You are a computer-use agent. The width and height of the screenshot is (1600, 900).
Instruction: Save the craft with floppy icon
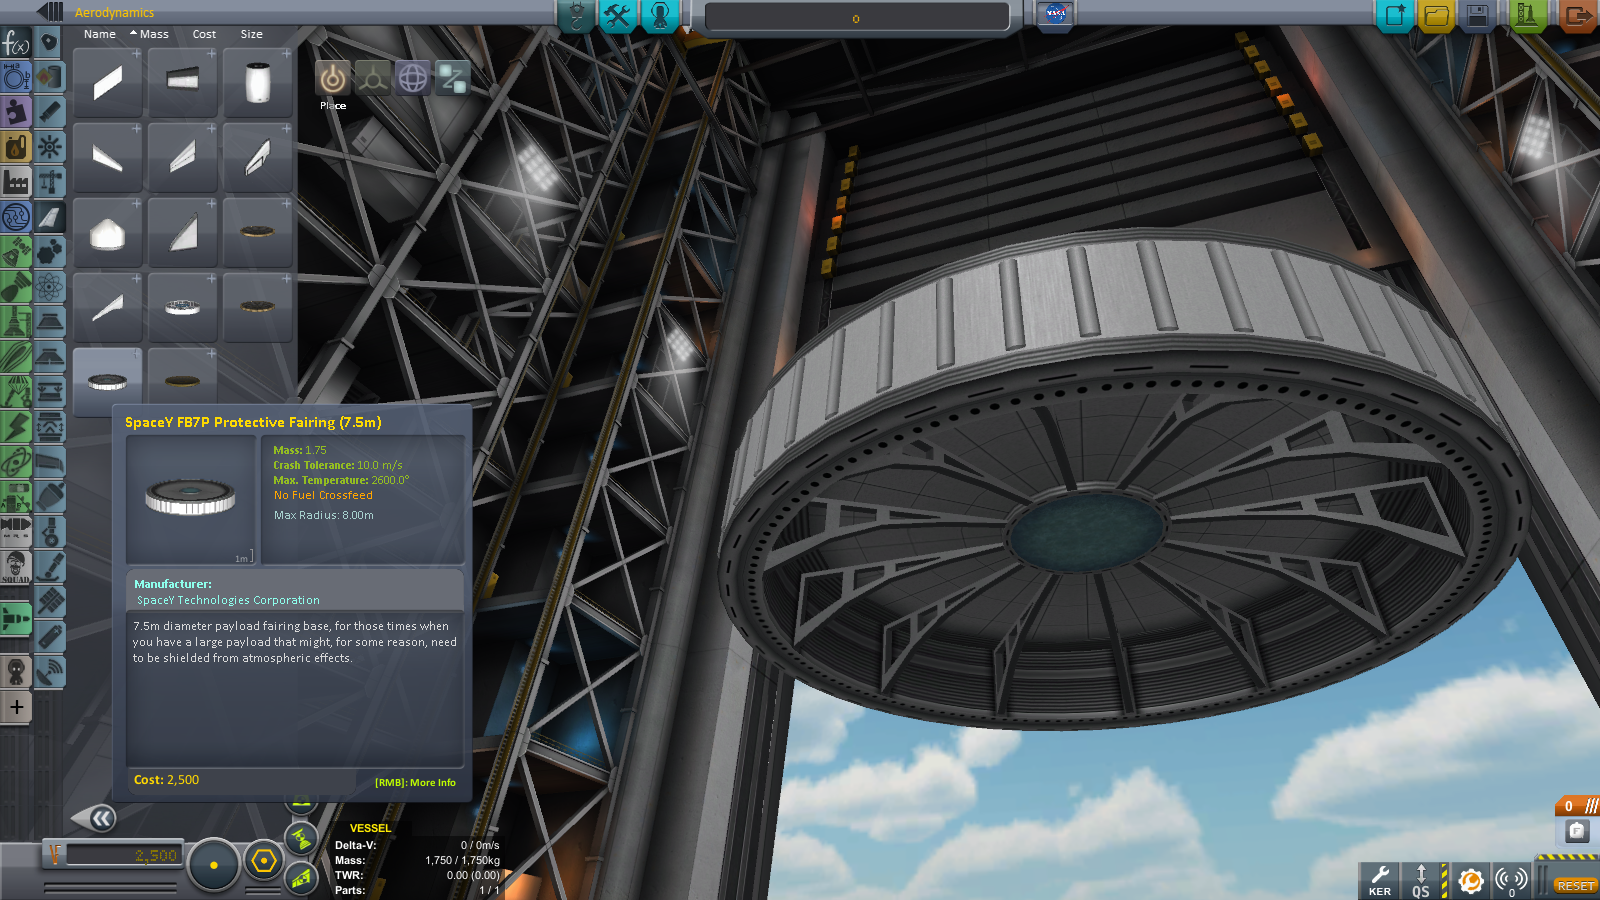click(x=1478, y=15)
